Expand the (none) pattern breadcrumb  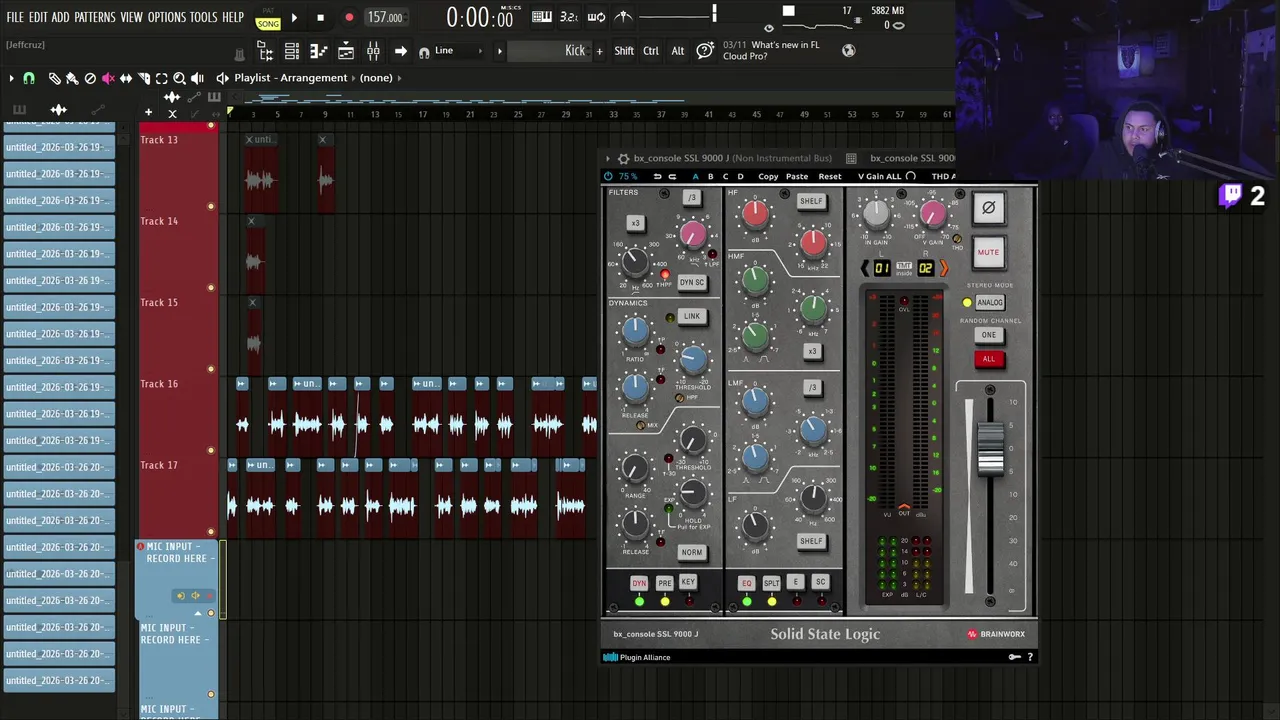376,78
